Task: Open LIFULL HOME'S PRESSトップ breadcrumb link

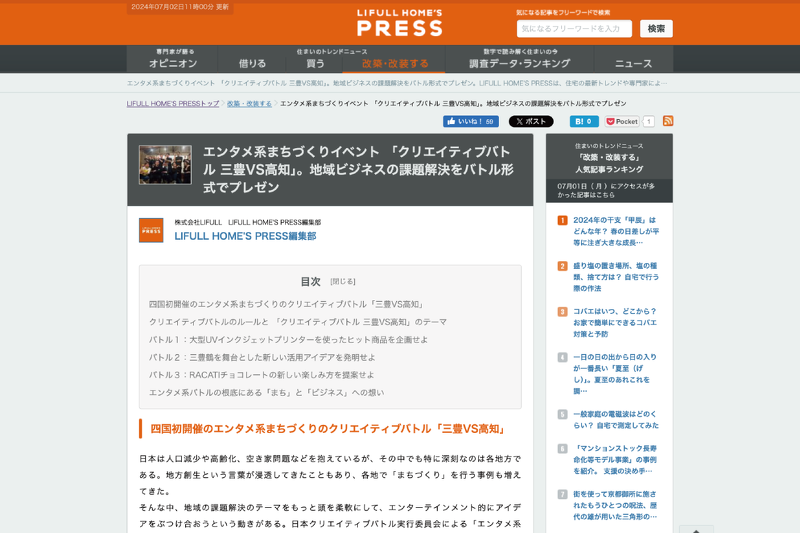Action: pyautogui.click(x=173, y=103)
